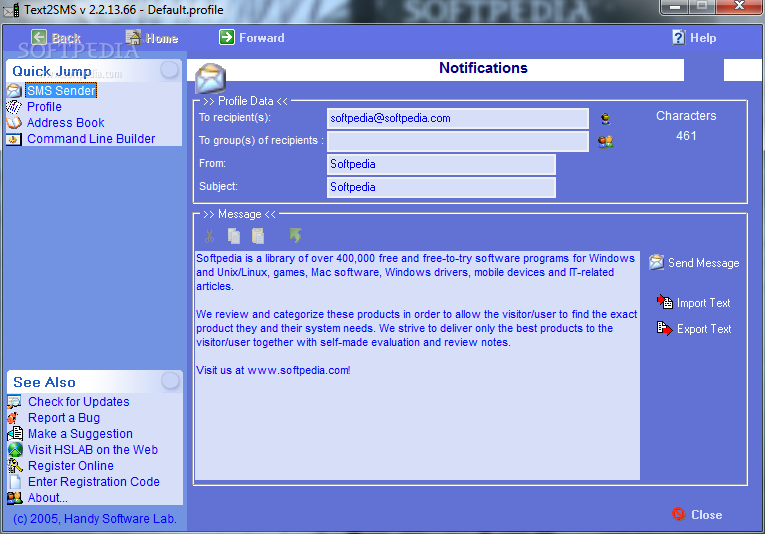Viewport: 765px width, 534px height.
Task: Click the Import Text button label
Action: click(x=704, y=303)
